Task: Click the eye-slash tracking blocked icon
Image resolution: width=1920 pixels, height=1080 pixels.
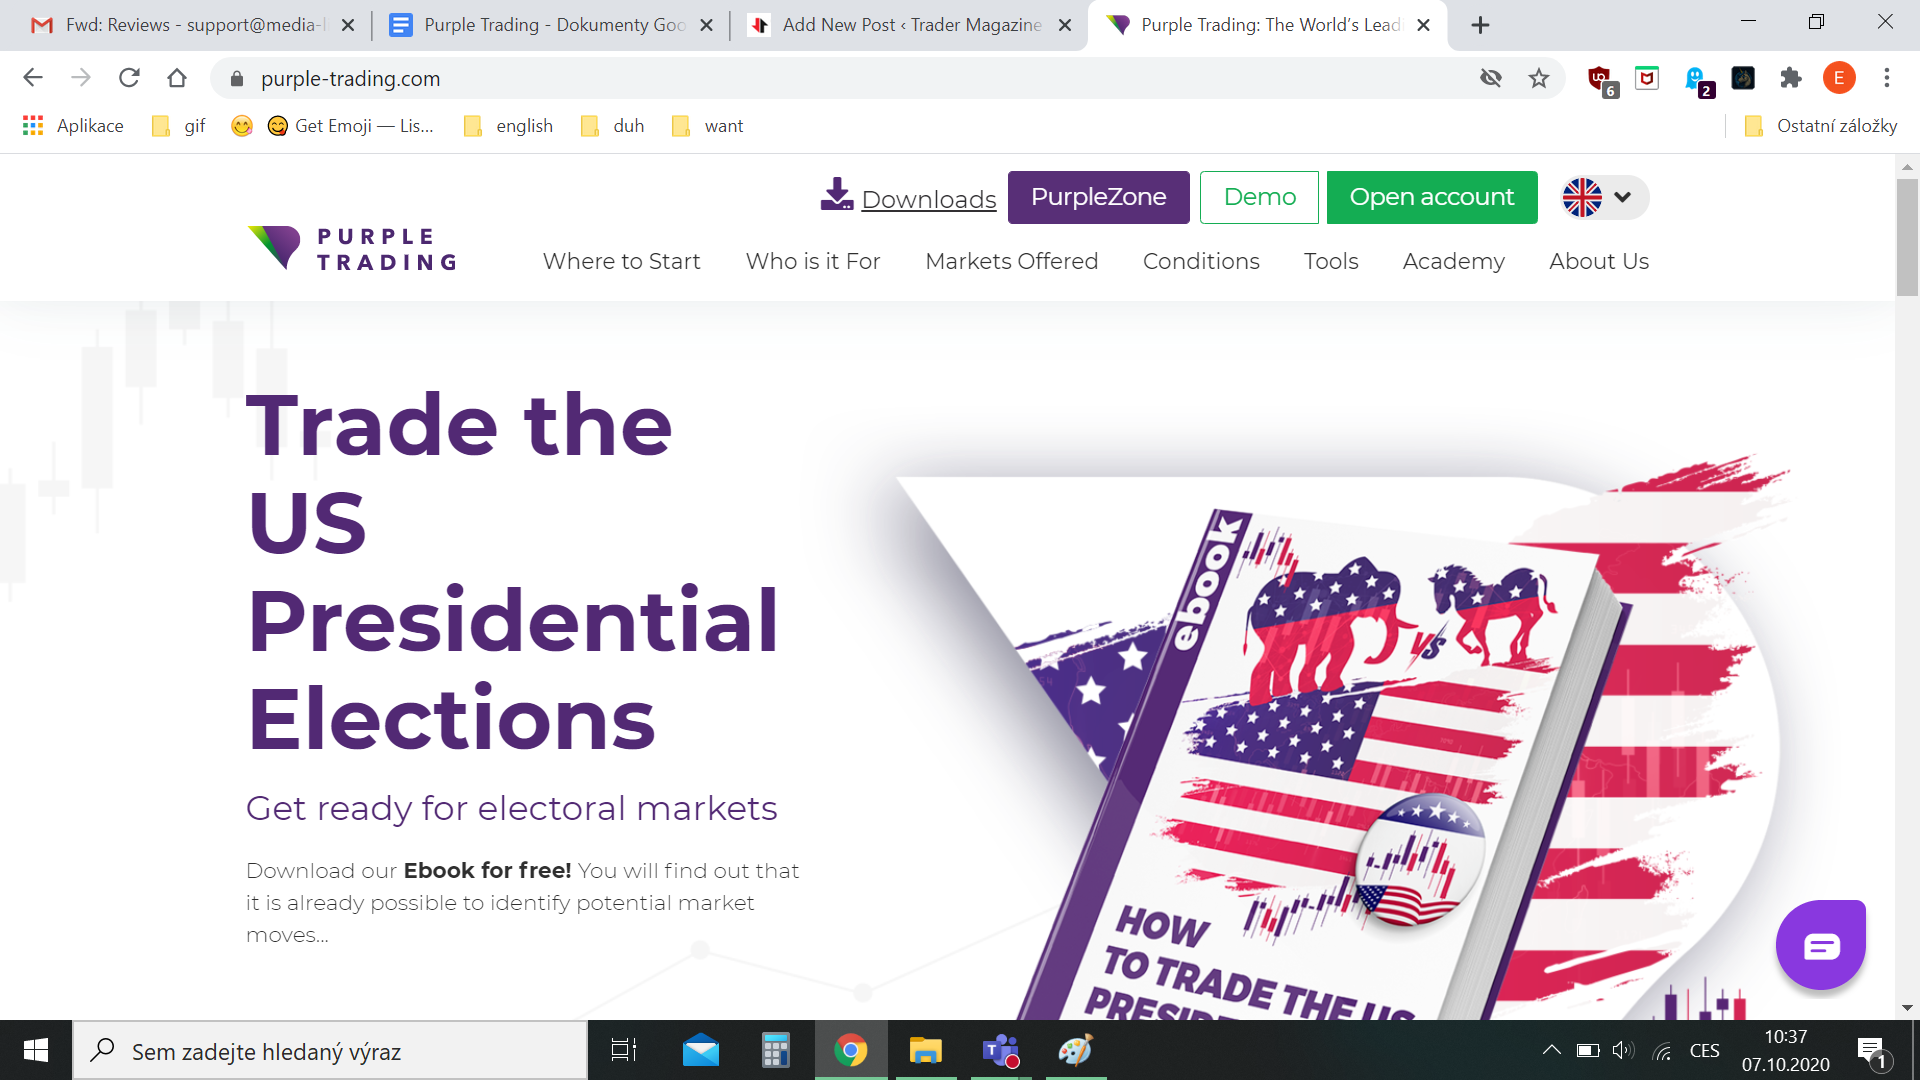Action: pos(1490,78)
